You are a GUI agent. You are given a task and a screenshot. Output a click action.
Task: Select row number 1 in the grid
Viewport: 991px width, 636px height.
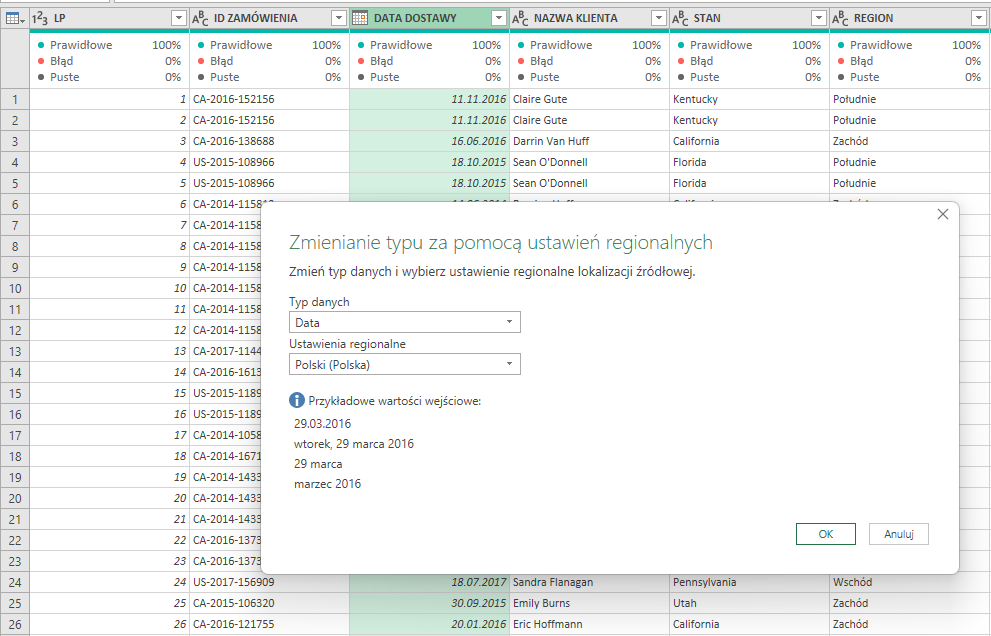point(11,99)
